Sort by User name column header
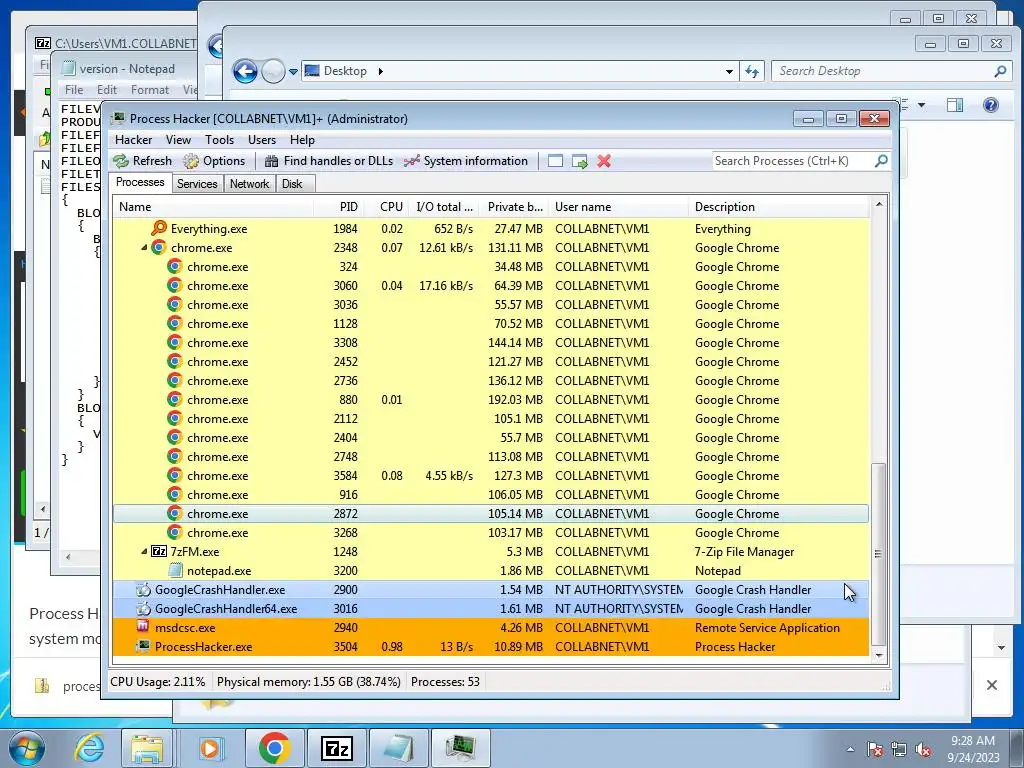This screenshot has width=1024, height=768. pos(618,206)
